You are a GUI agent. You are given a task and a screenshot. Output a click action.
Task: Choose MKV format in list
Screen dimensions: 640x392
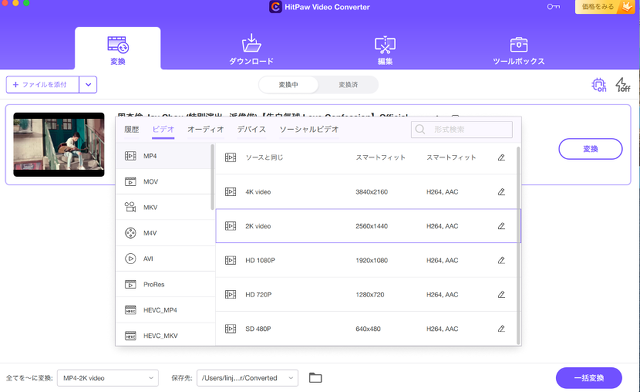[165, 207]
